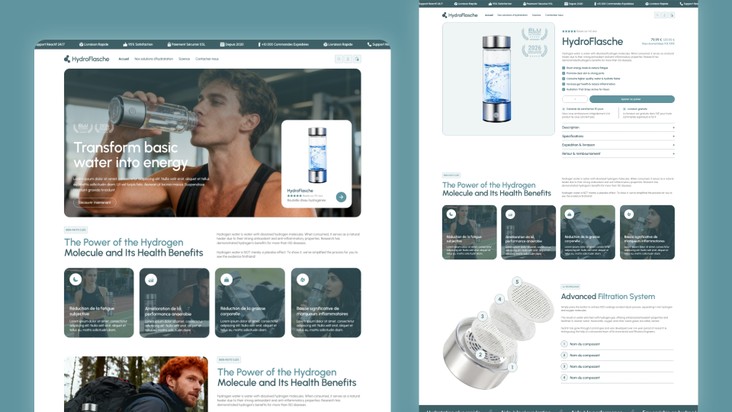Click icon on product page fourth benefit card
732x412 pixels.
[x=629, y=214]
